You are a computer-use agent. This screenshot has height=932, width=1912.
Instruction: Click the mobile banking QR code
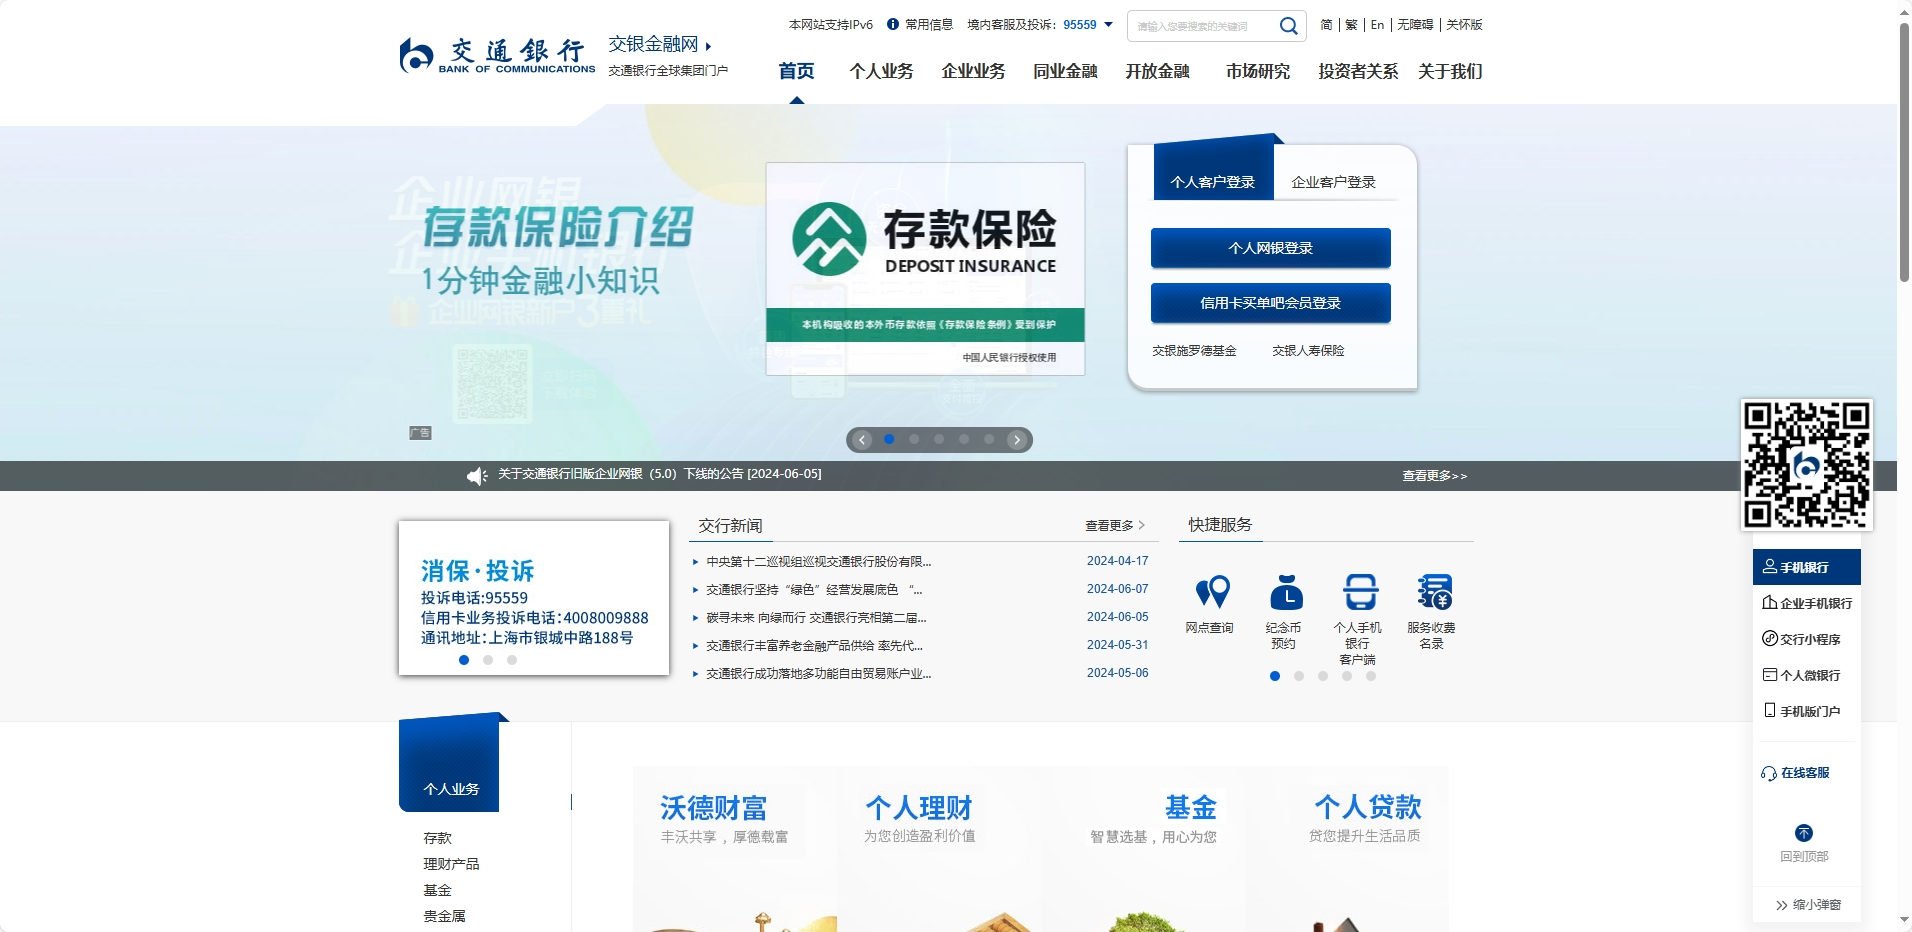coord(1805,463)
